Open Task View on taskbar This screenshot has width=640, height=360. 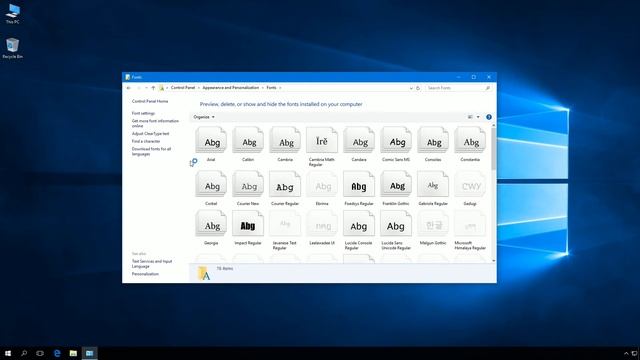pyautogui.click(x=40, y=353)
